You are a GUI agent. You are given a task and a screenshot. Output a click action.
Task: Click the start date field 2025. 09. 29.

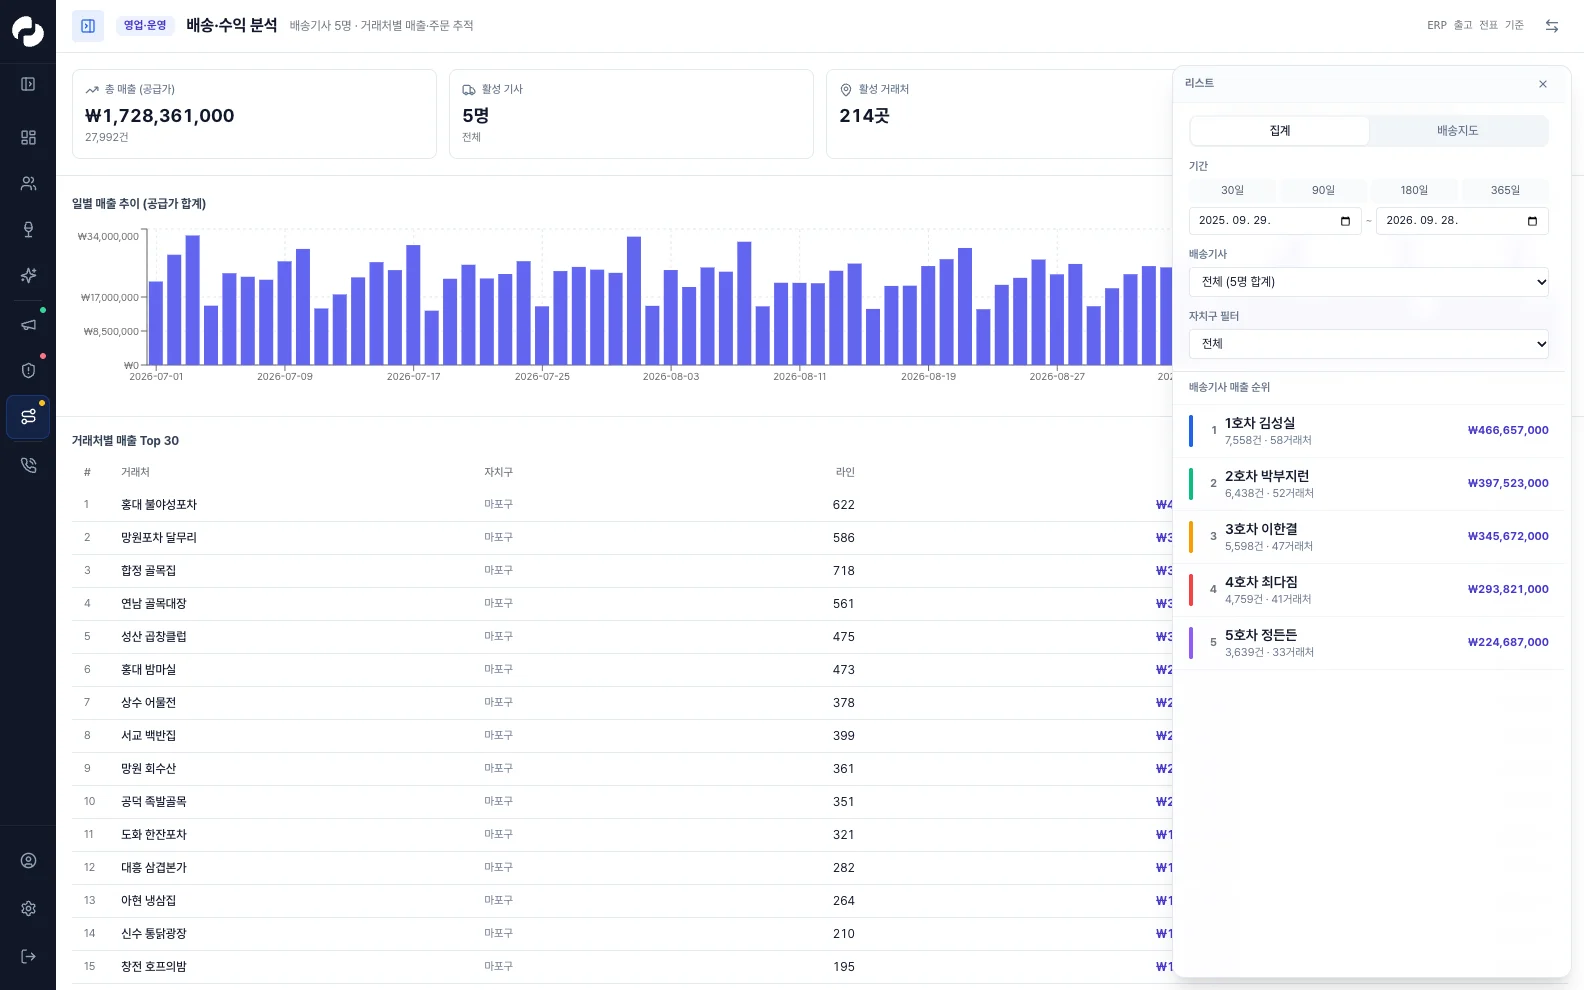coord(1275,221)
